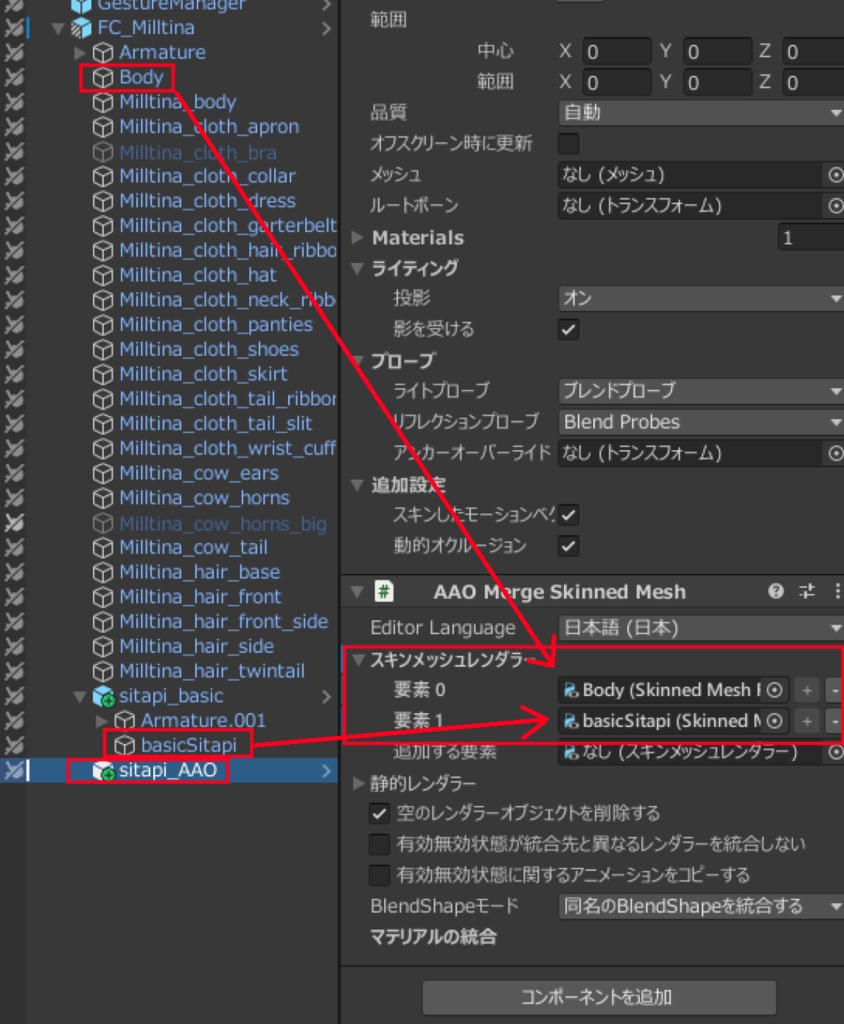Select Milltina_cow_ears in hierarchy
This screenshot has width=844, height=1024.
point(199,473)
